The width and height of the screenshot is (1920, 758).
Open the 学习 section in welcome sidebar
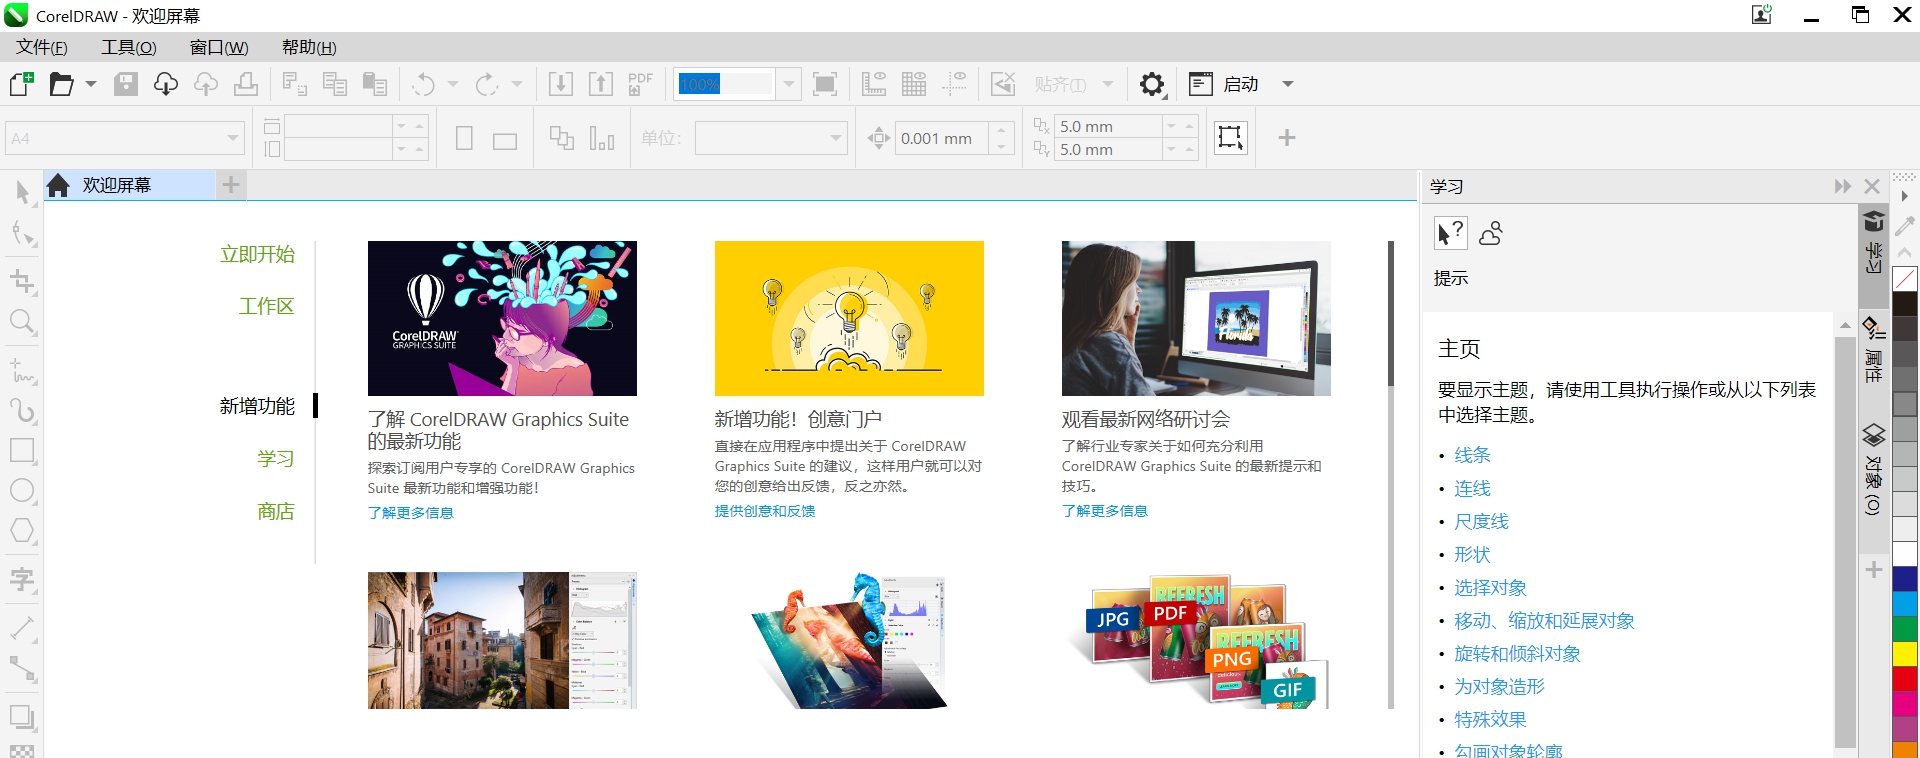(x=275, y=458)
